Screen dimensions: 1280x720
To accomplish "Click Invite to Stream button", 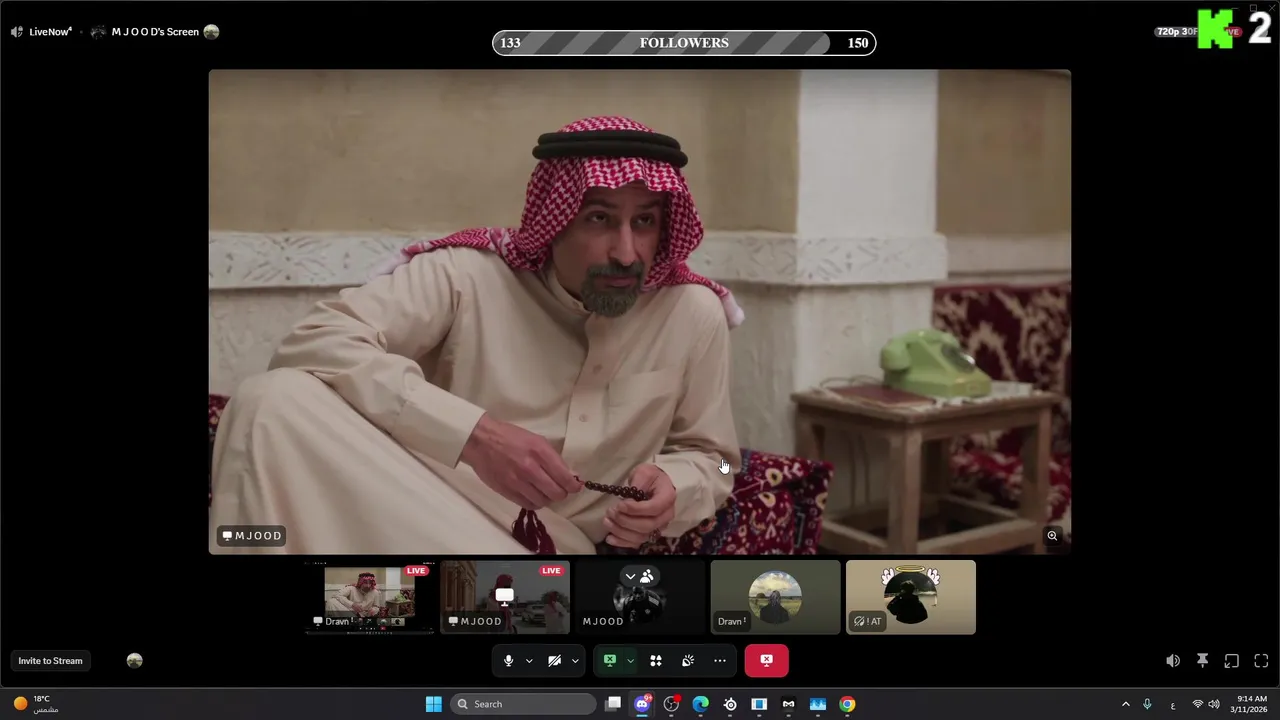I will [50, 661].
